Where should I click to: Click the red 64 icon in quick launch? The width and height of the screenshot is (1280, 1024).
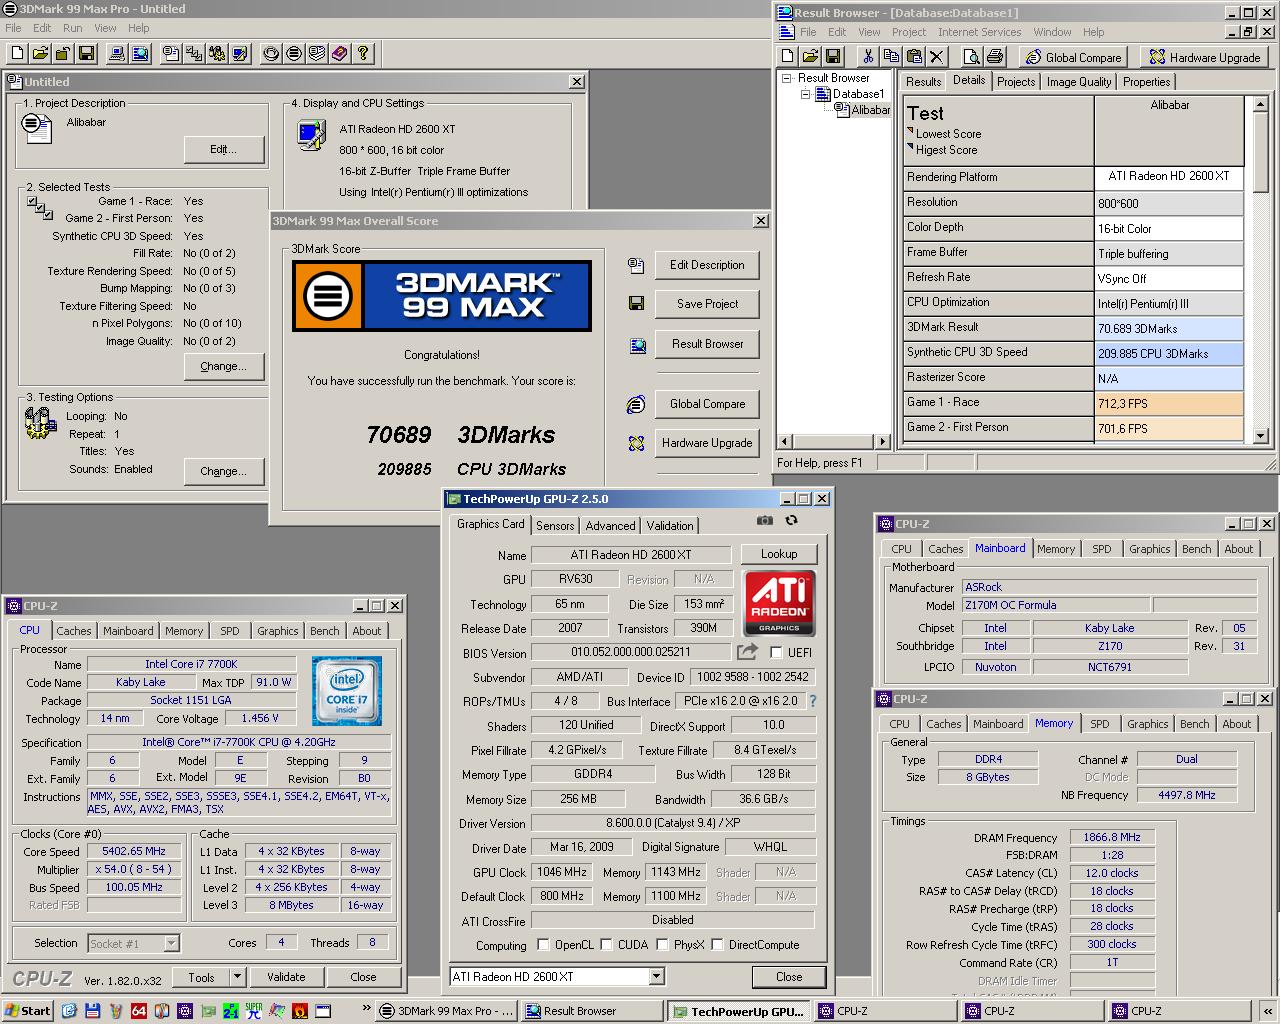(x=139, y=1011)
